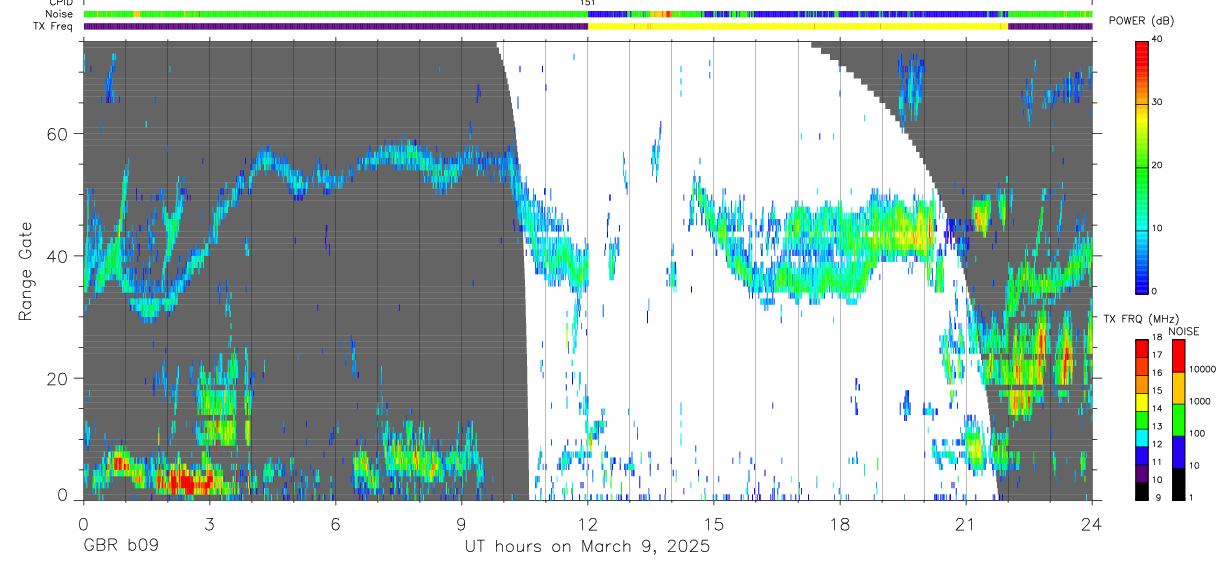Click the hour tick label '24' on time axis
Image resolution: width=1228 pixels, height=567 pixels.
click(x=1091, y=525)
